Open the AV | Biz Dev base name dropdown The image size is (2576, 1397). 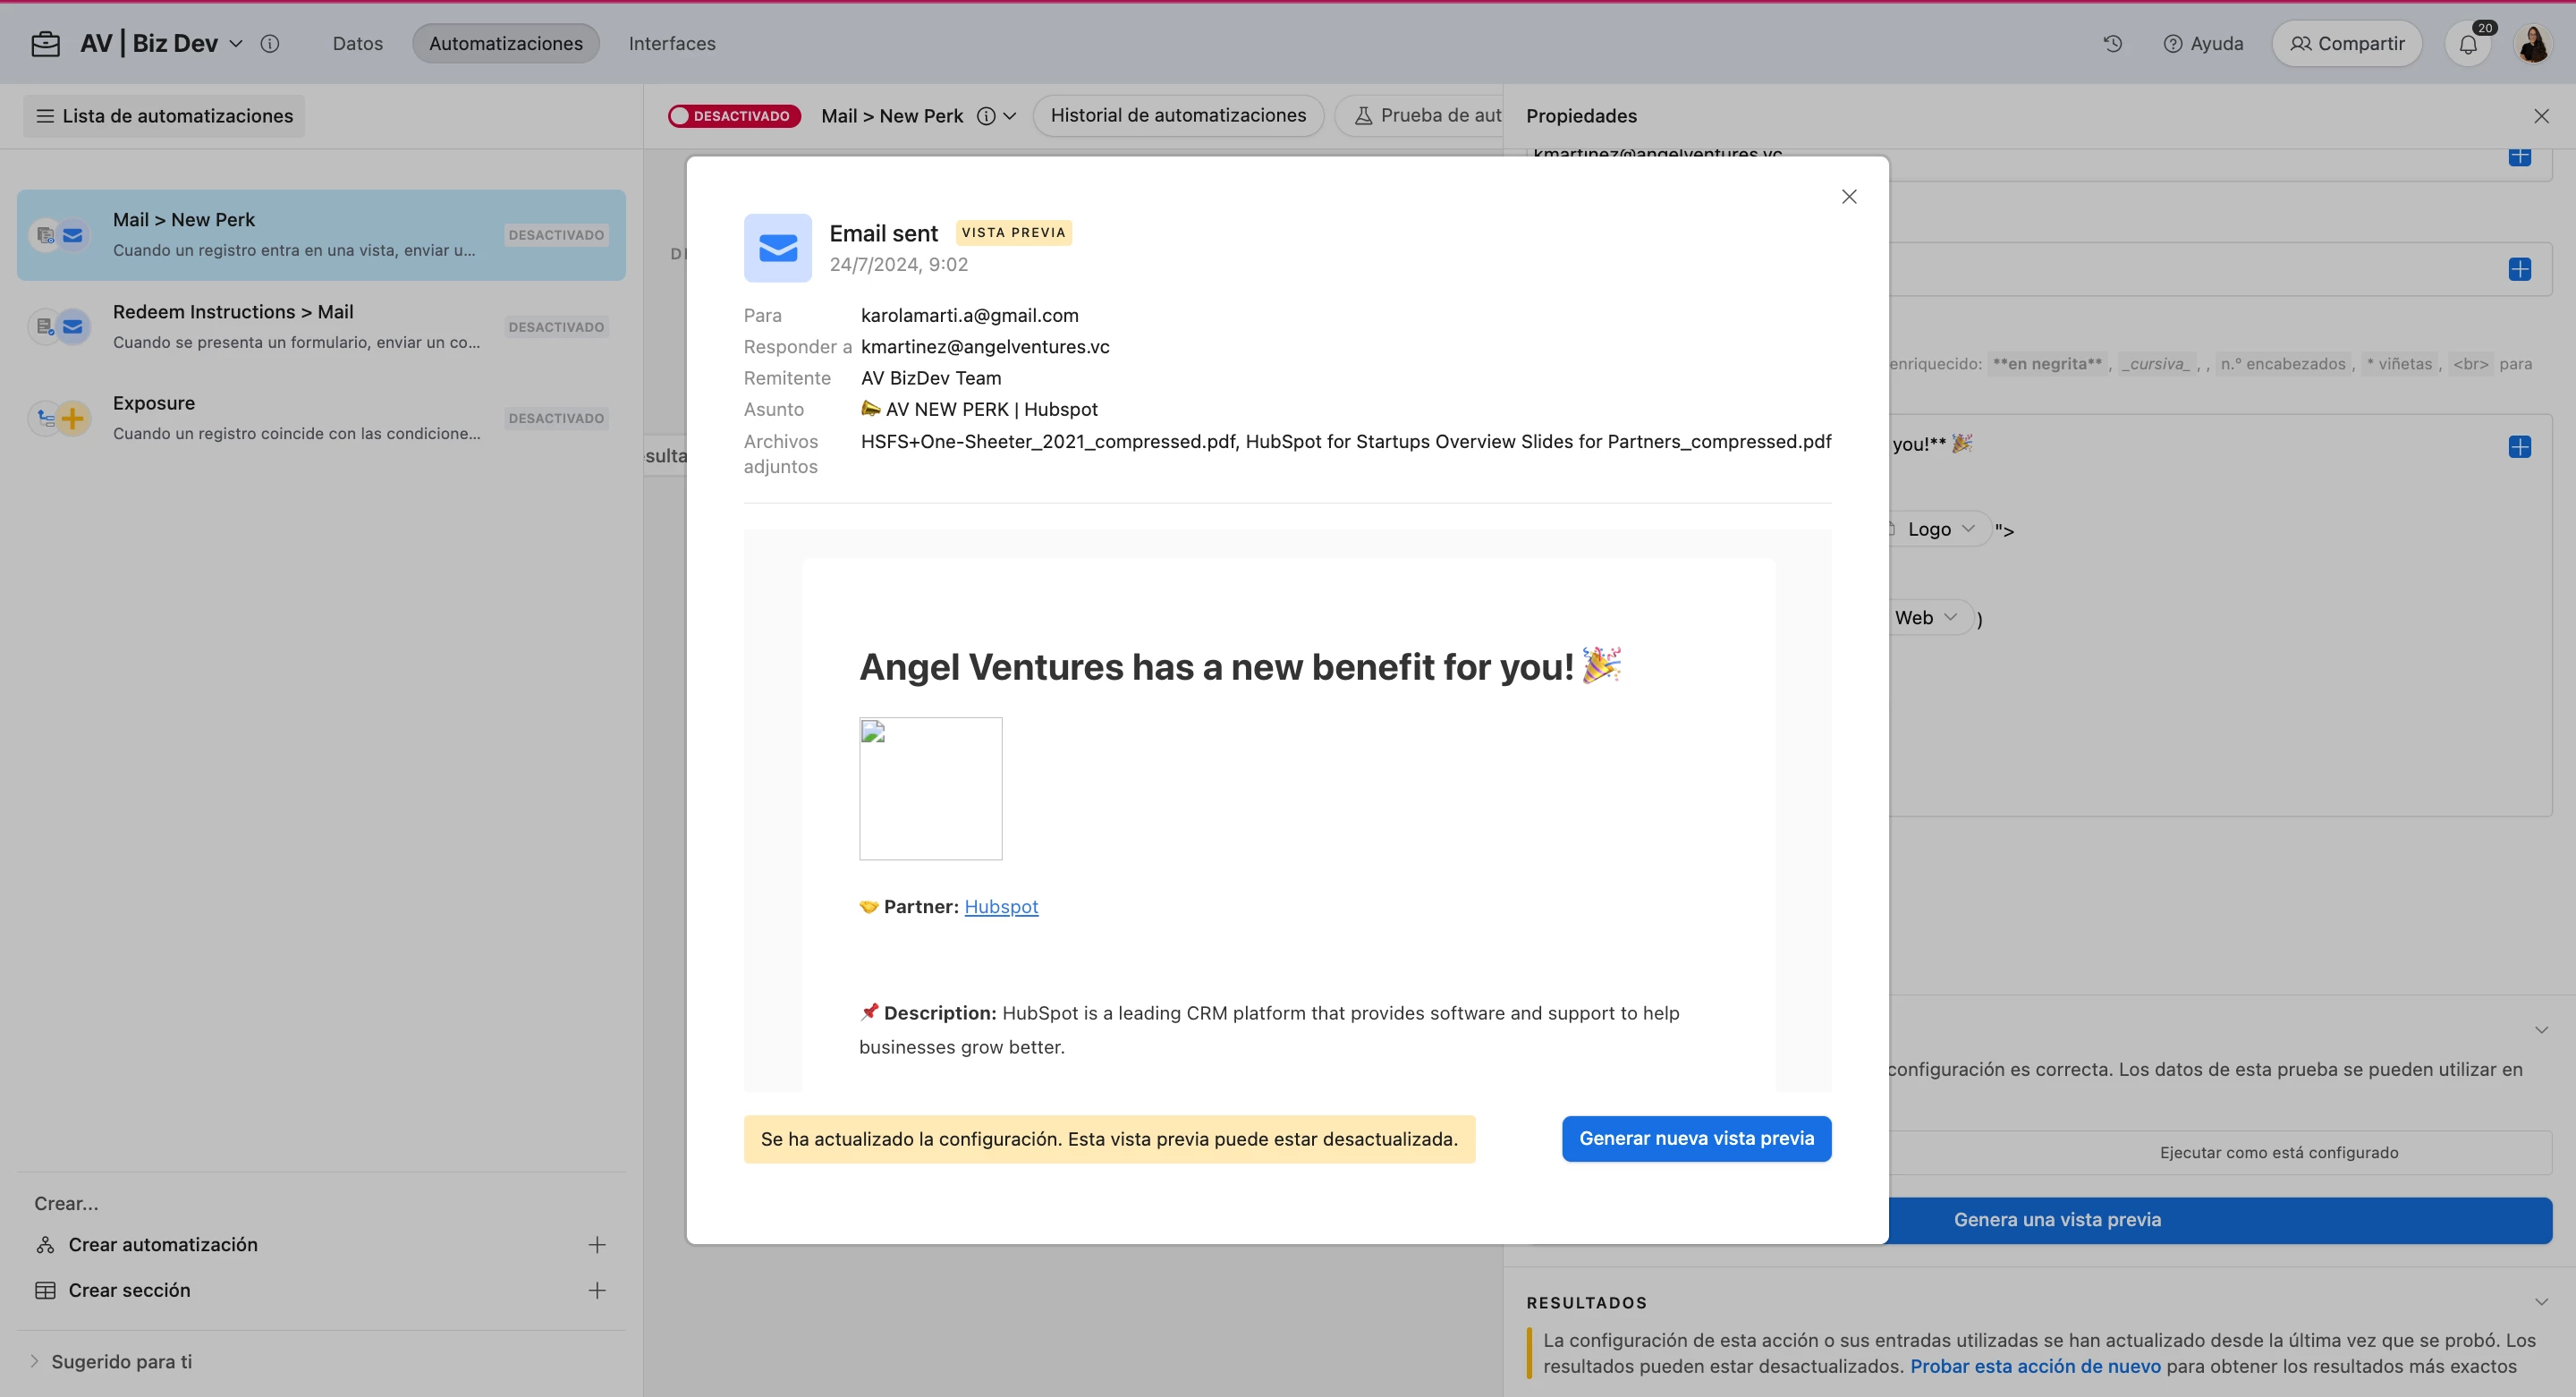(x=236, y=44)
